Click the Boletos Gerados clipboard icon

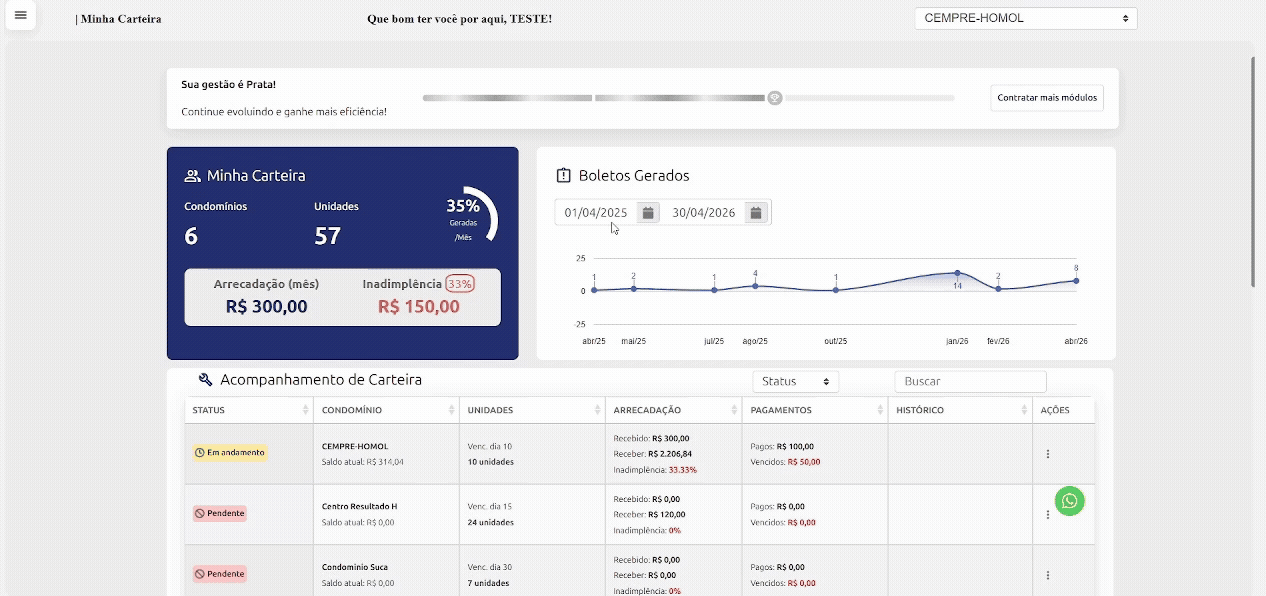point(563,176)
